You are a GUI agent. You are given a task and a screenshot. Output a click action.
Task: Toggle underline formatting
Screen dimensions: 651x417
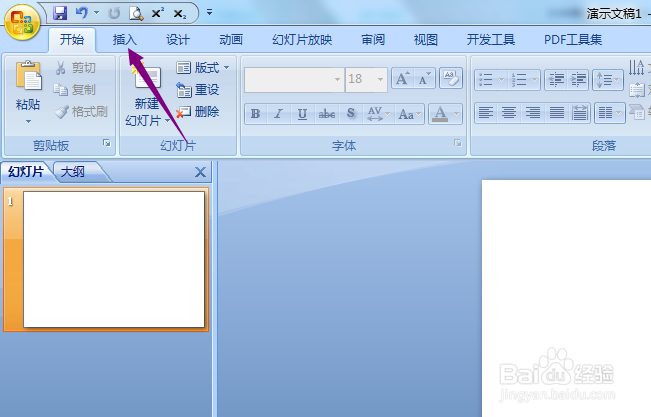[x=303, y=114]
